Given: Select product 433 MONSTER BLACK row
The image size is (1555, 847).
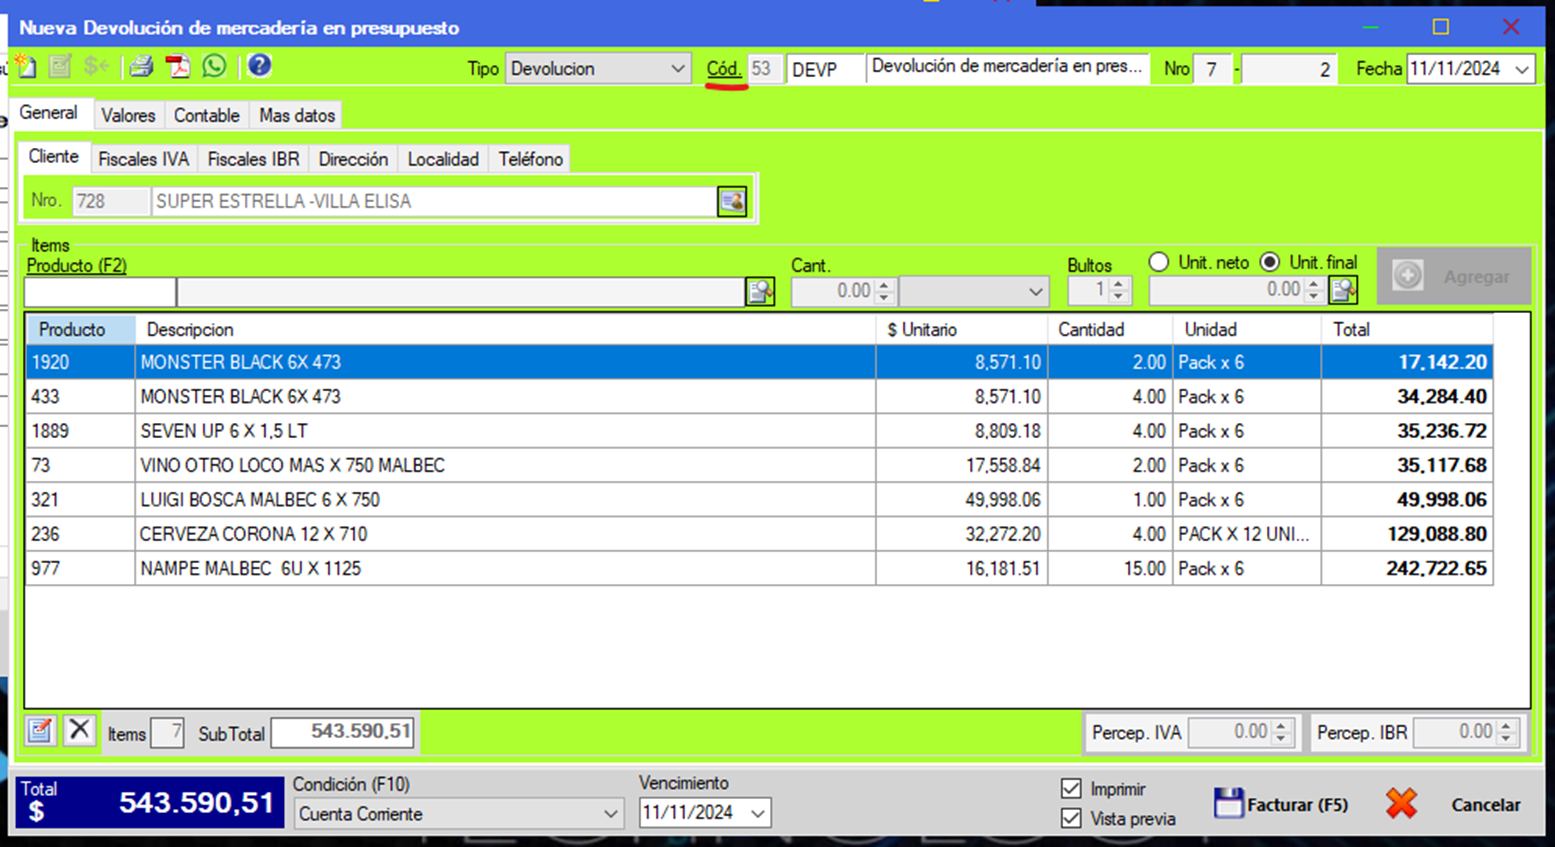Looking at the screenshot, I should [759, 397].
